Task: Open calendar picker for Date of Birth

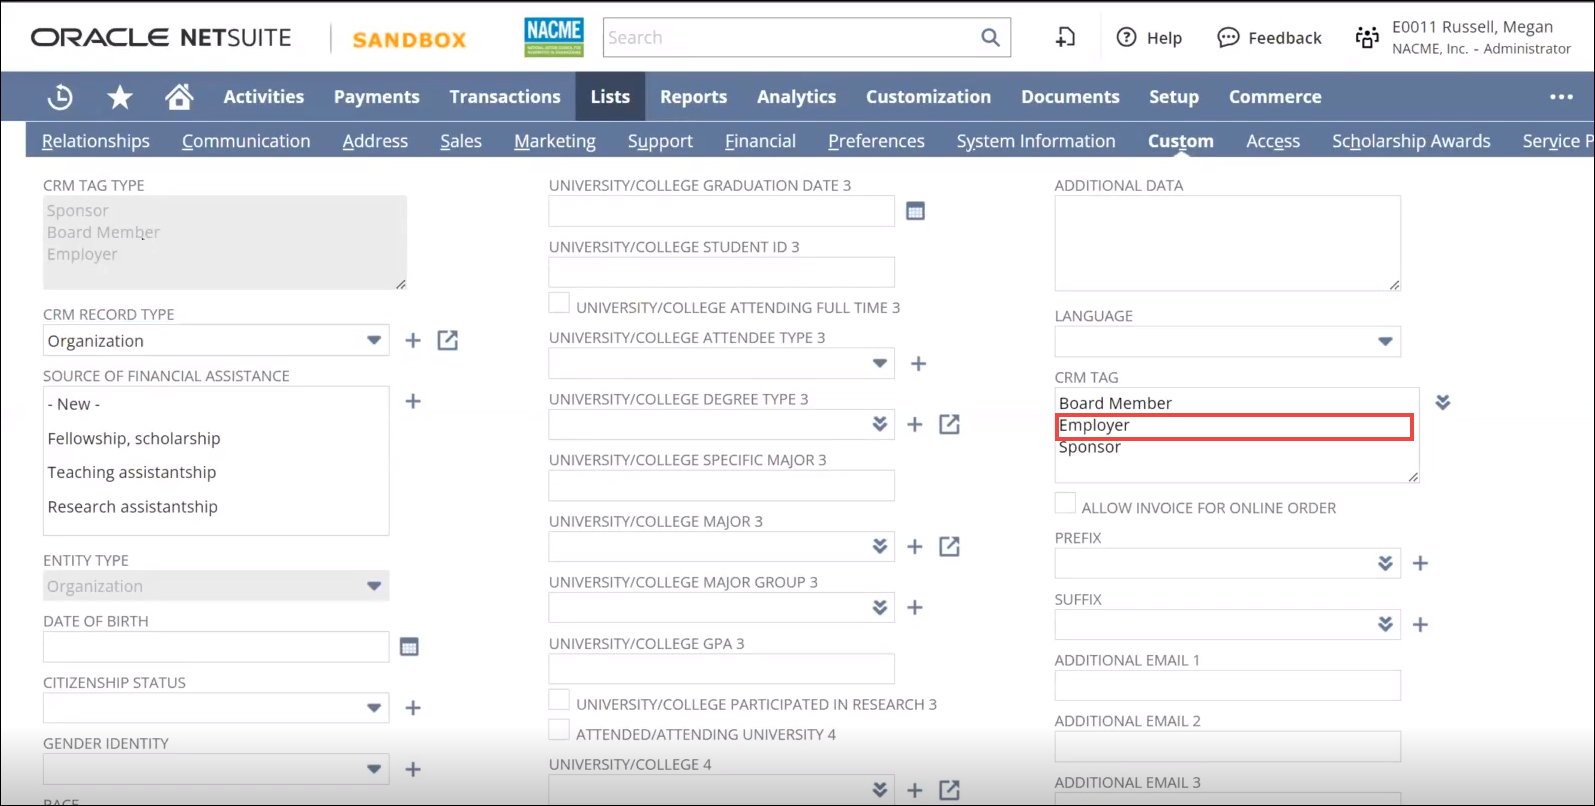Action: [409, 647]
